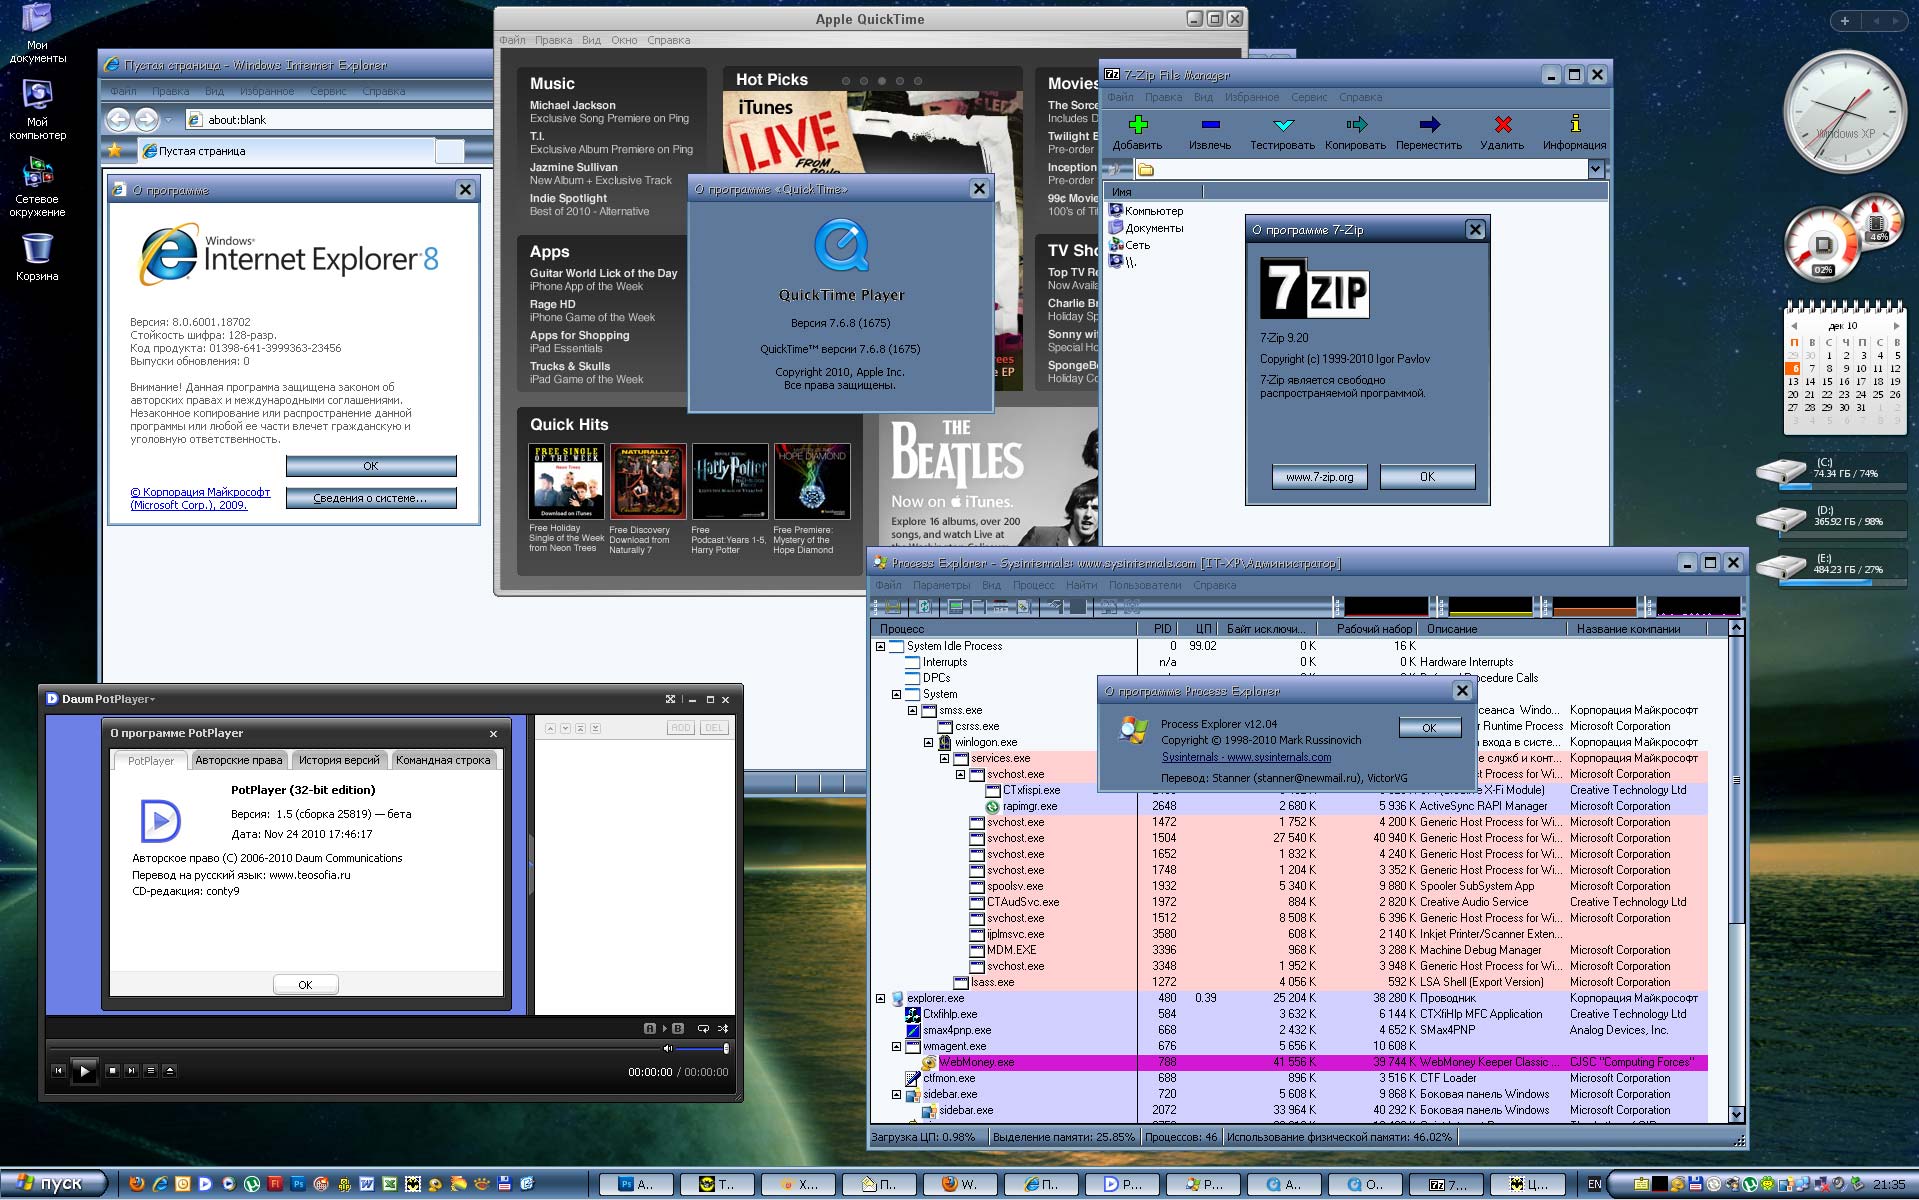Open the Параметры menu in Process Explorer
Image resolution: width=1919 pixels, height=1200 pixels.
click(x=941, y=585)
